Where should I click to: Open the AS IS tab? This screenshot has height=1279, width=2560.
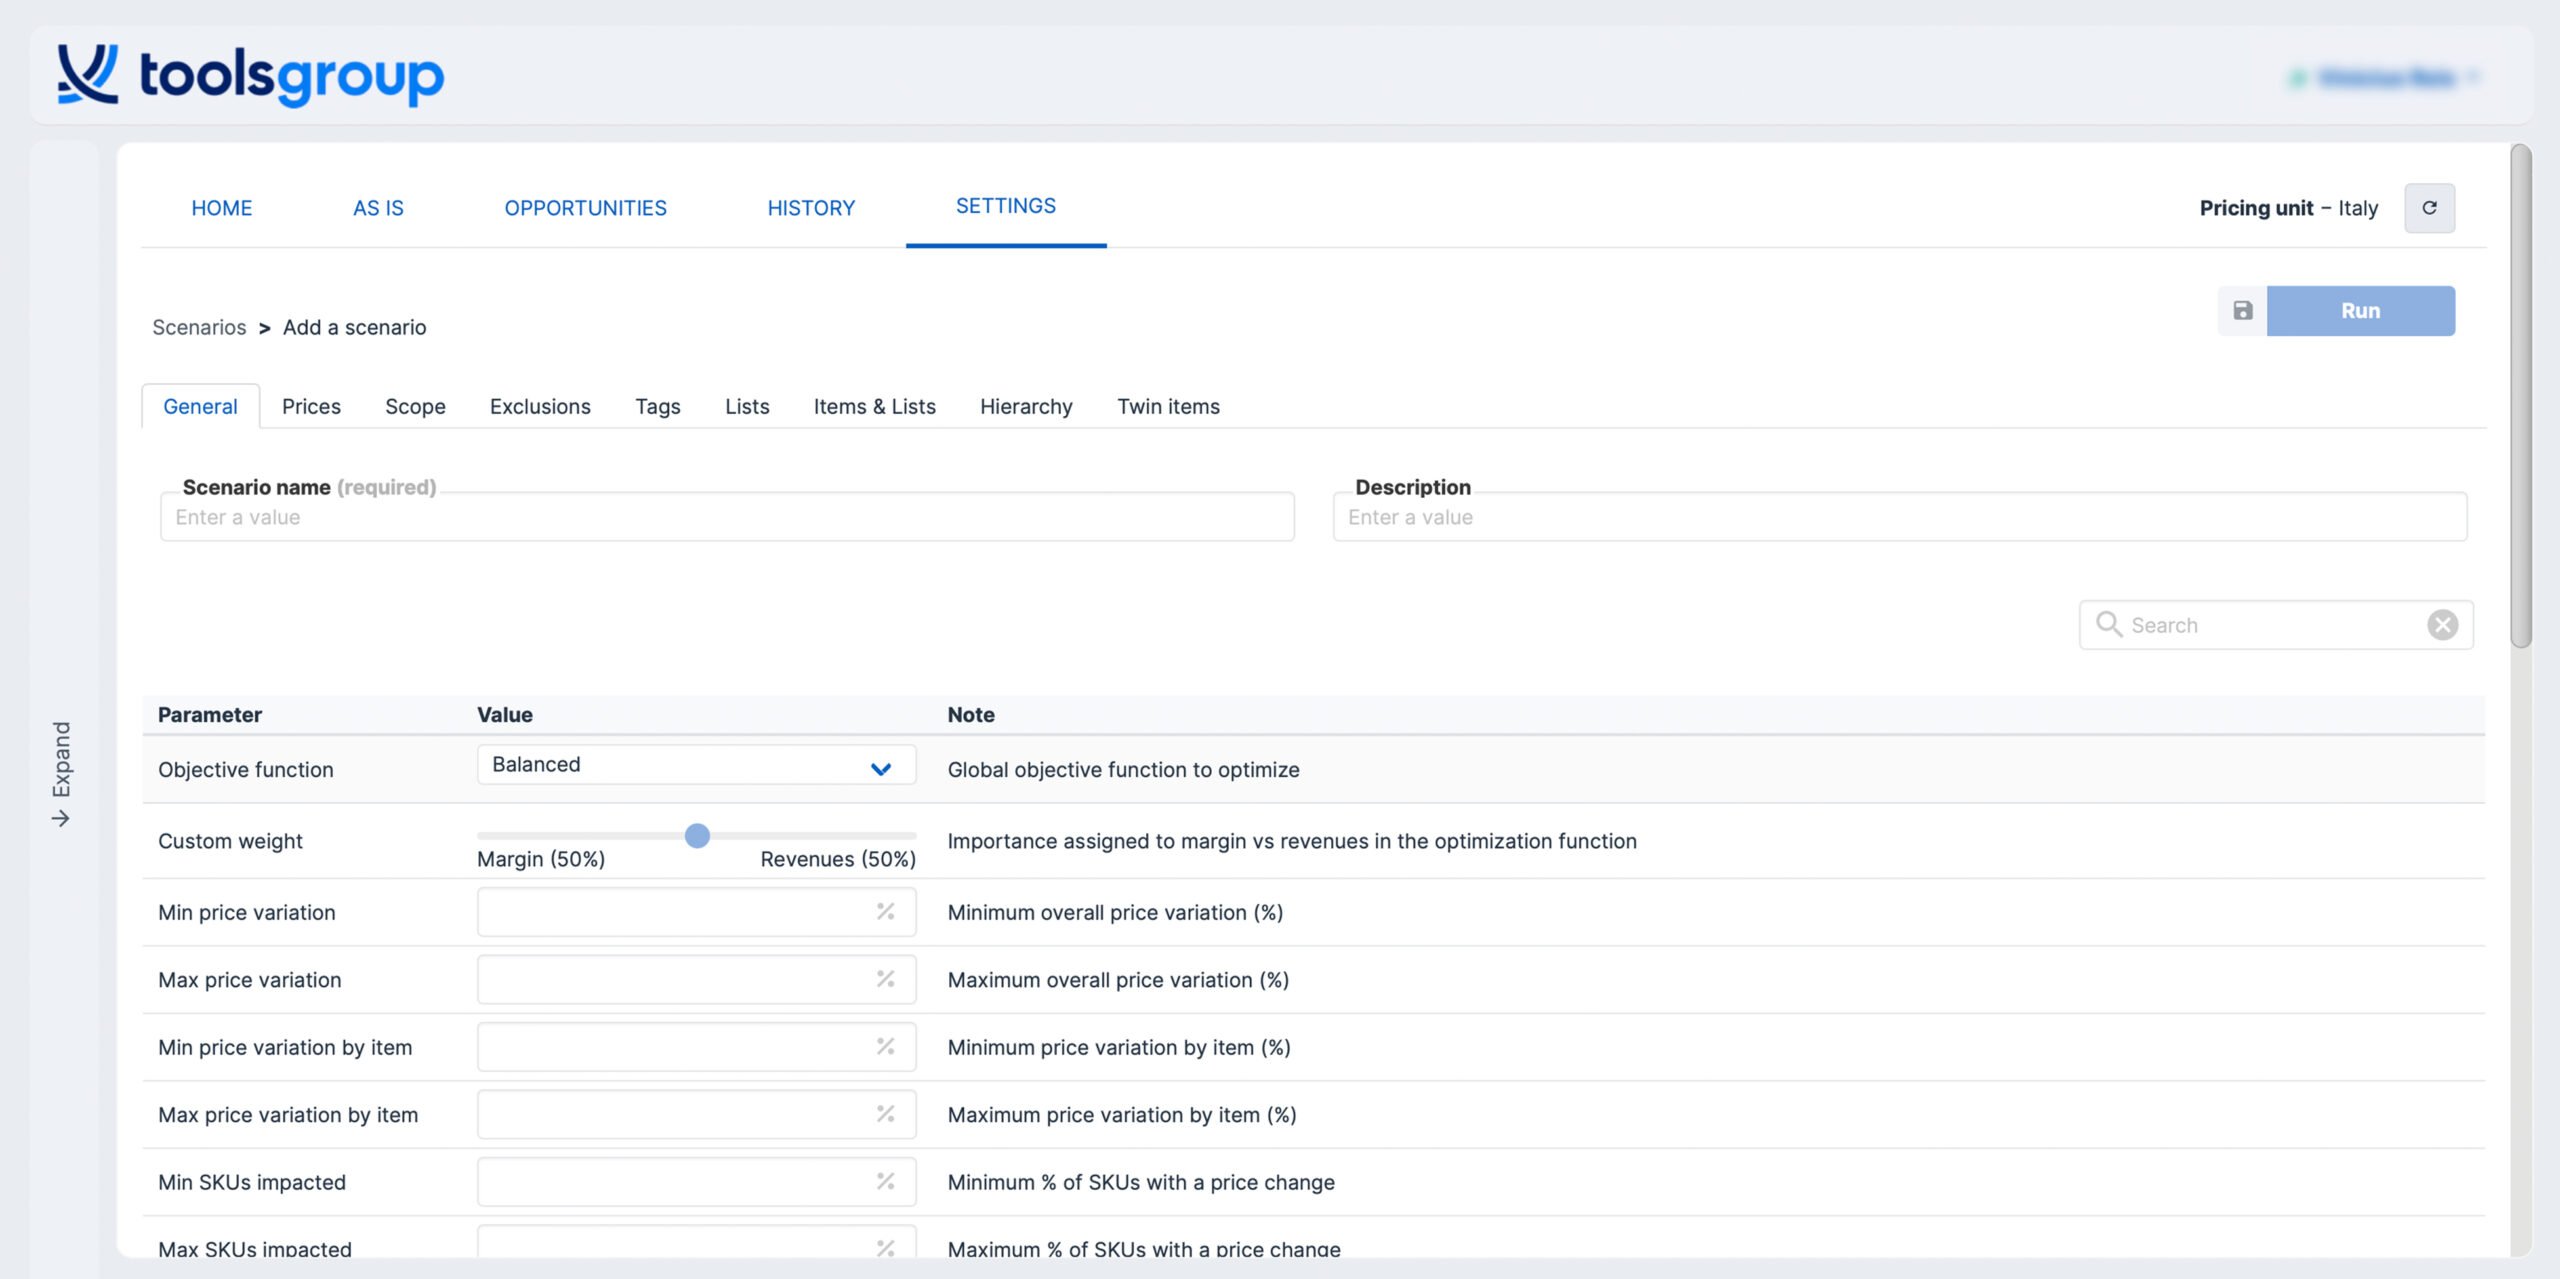pyautogui.click(x=378, y=208)
